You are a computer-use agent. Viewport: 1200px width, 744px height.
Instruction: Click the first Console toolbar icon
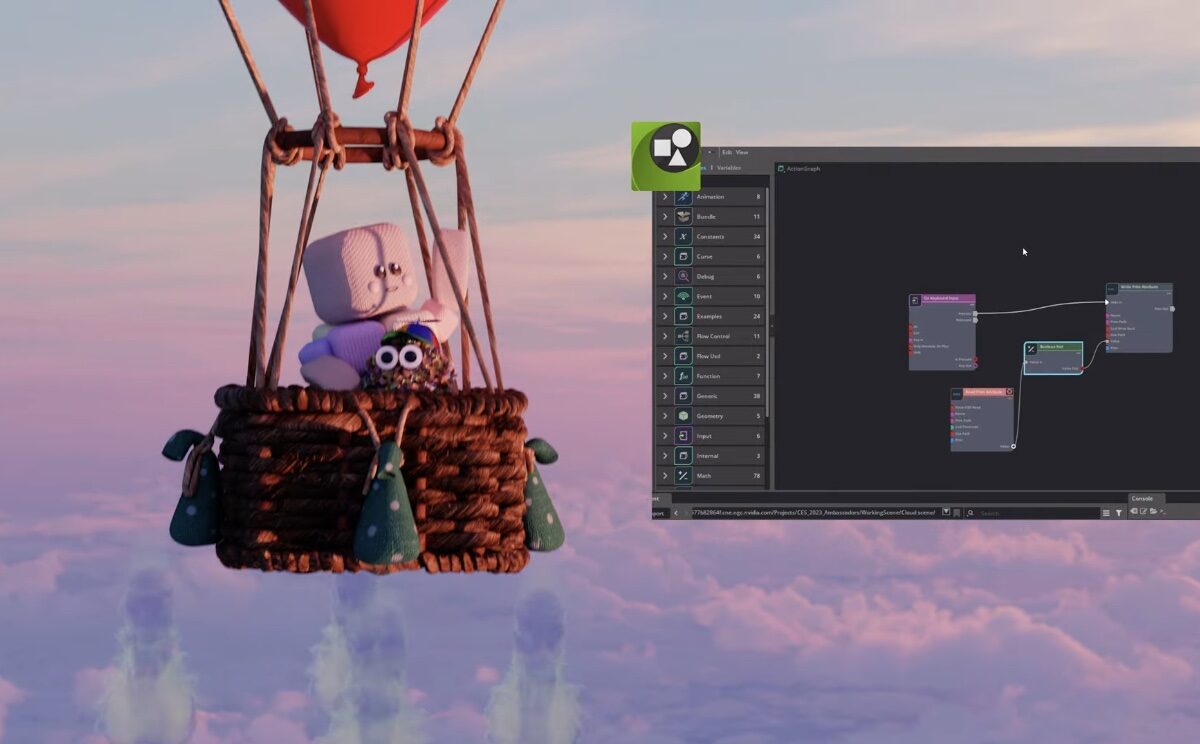click(1135, 511)
